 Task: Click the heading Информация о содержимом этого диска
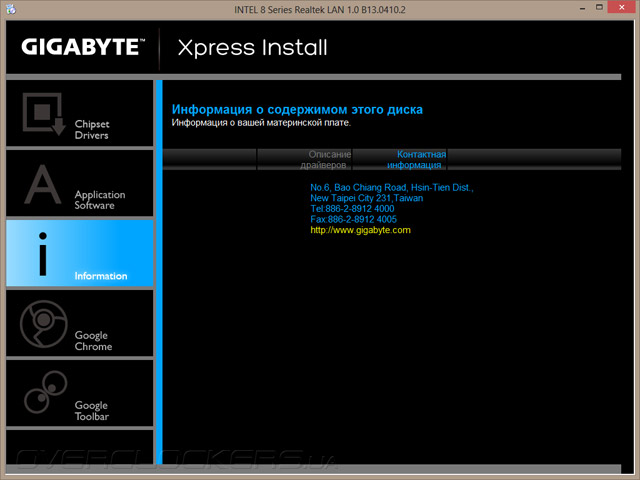[x=297, y=109]
